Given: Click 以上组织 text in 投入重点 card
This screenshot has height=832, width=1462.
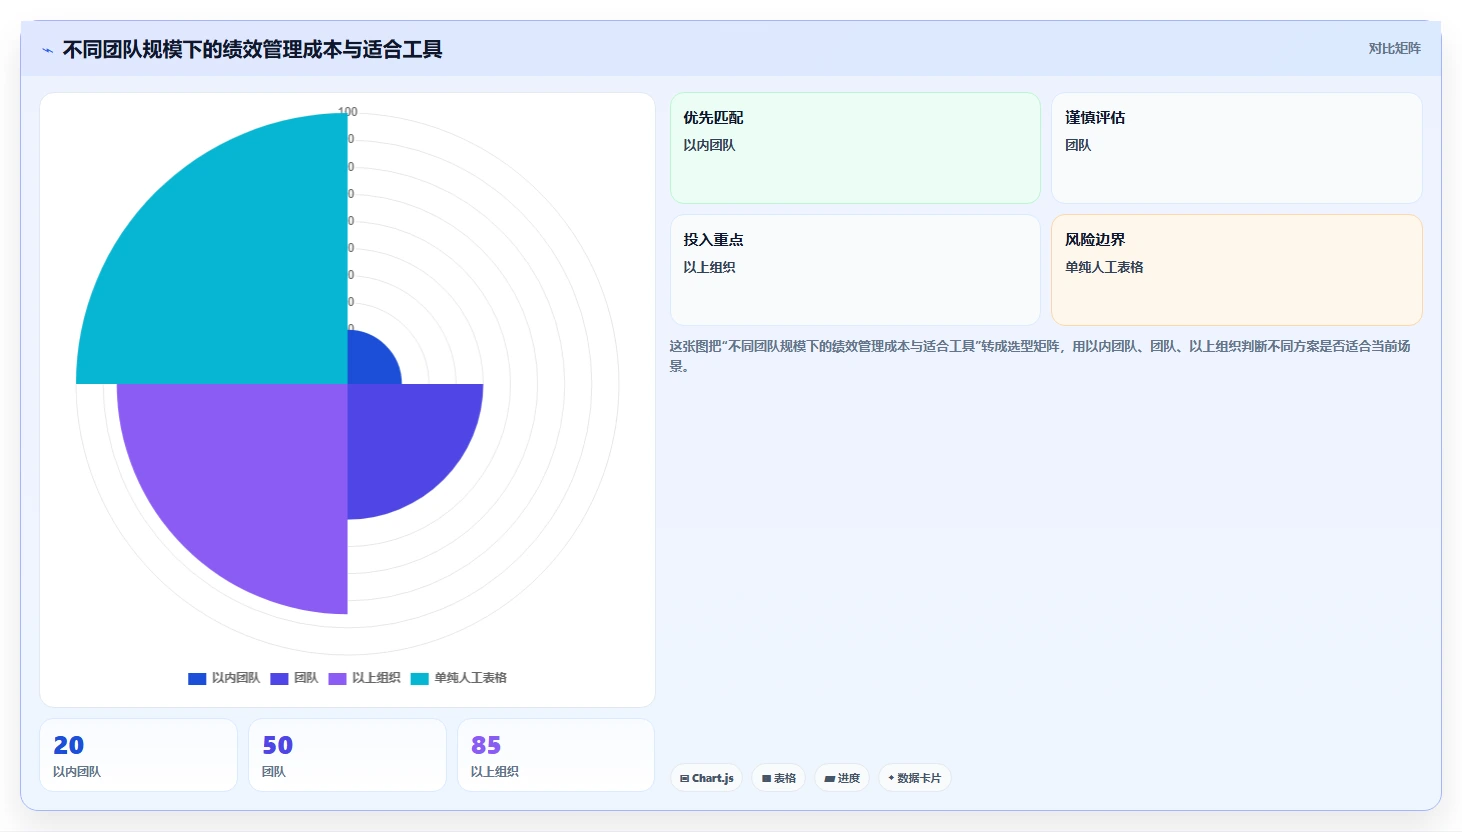Looking at the screenshot, I should 709,267.
